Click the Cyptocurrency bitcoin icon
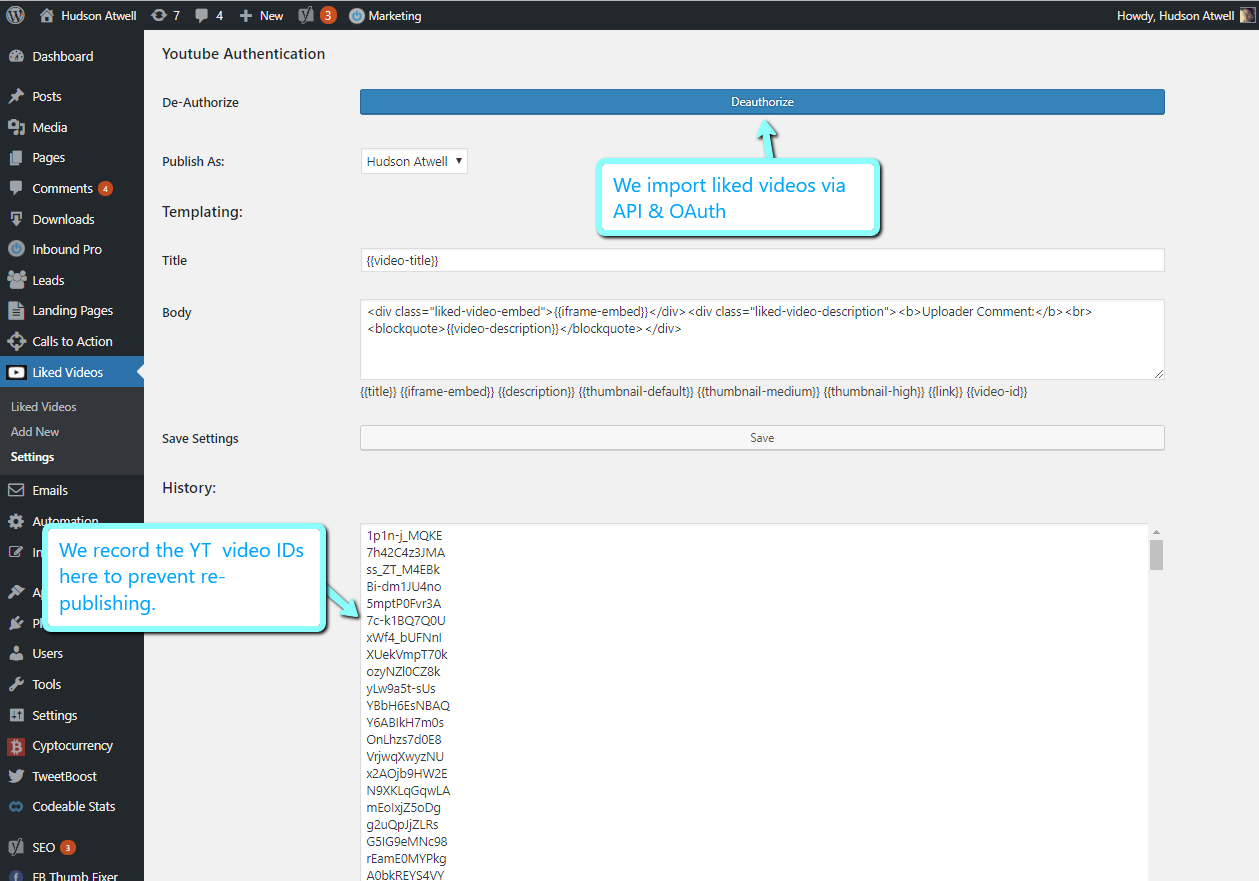The width and height of the screenshot is (1259, 881). [16, 746]
